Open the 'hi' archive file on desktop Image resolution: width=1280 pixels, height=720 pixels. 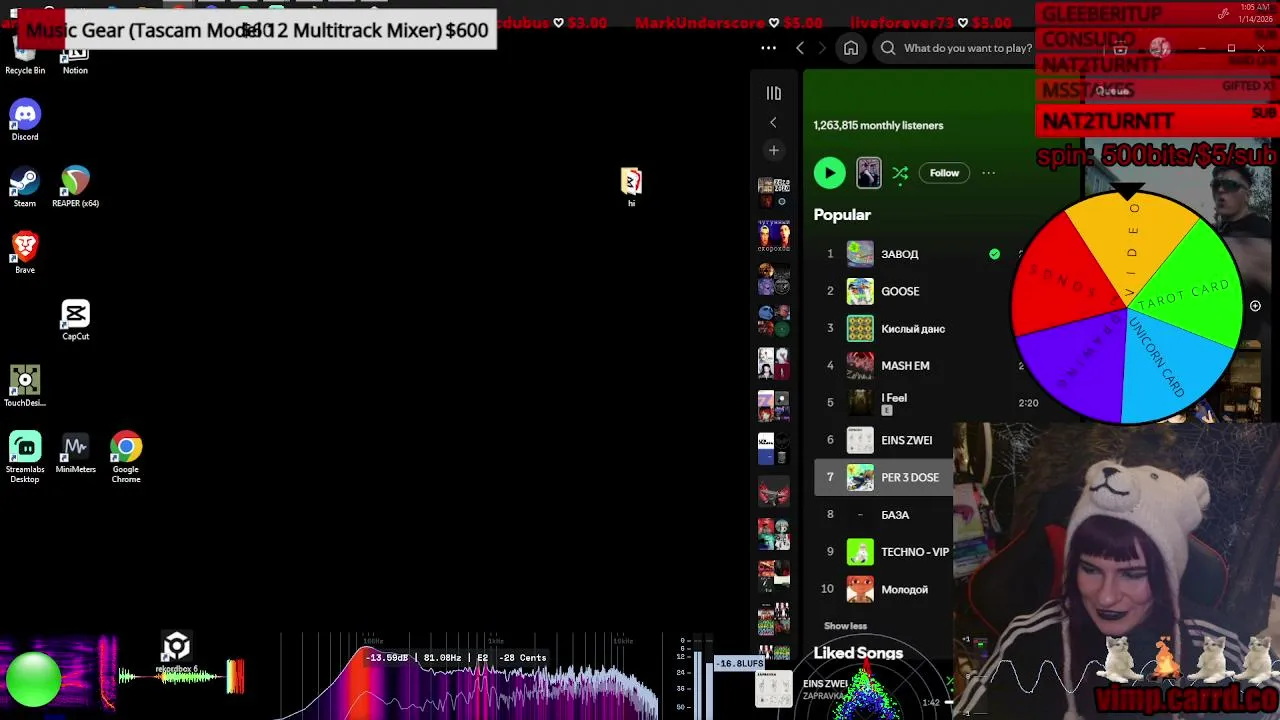click(x=631, y=187)
